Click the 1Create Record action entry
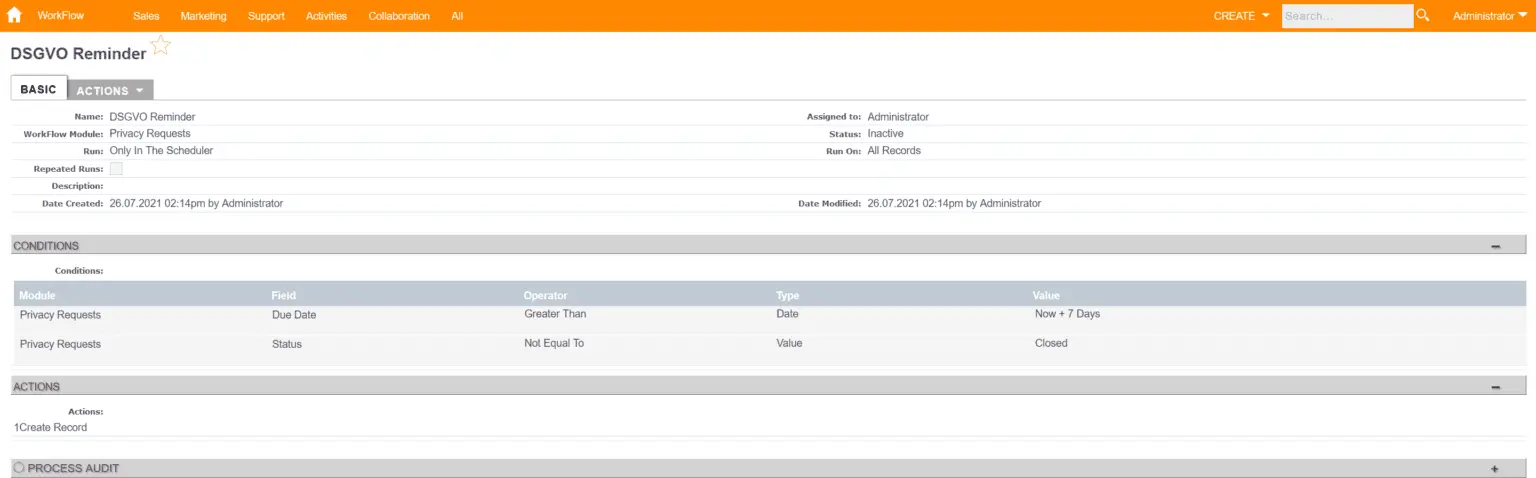The height and width of the screenshot is (478, 1536). click(x=50, y=427)
